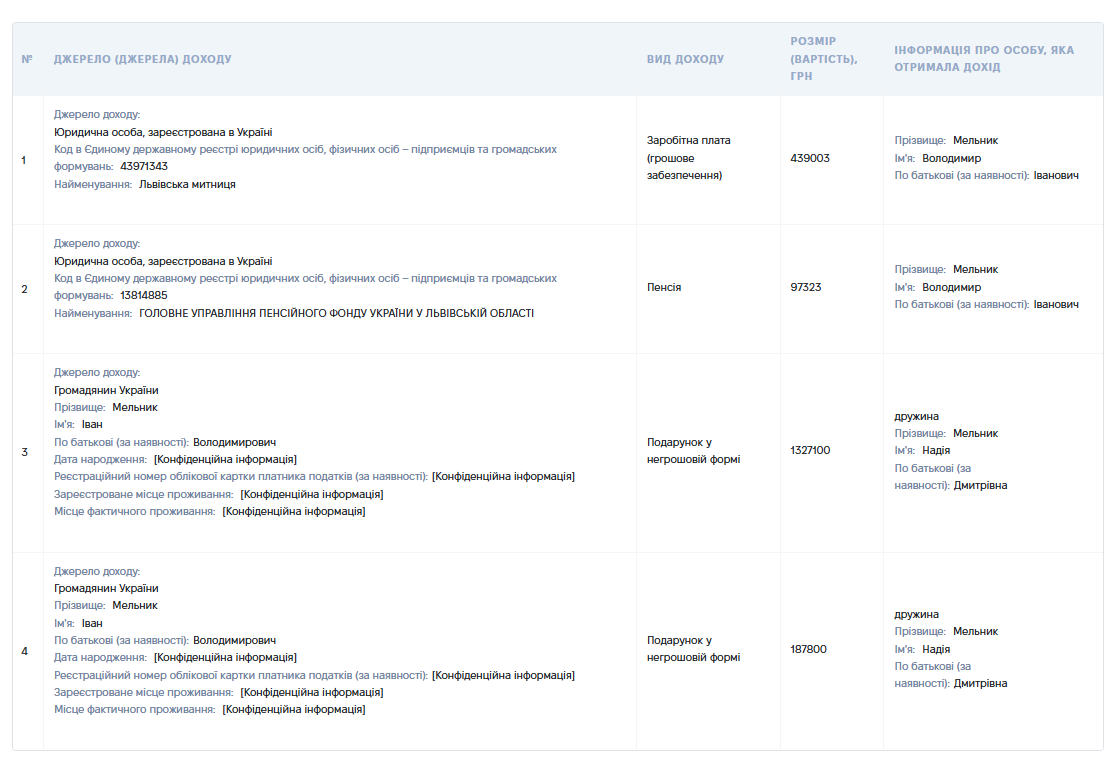Click the ВИД ДОХОДУ column header
The image size is (1120, 765).
[x=686, y=59]
